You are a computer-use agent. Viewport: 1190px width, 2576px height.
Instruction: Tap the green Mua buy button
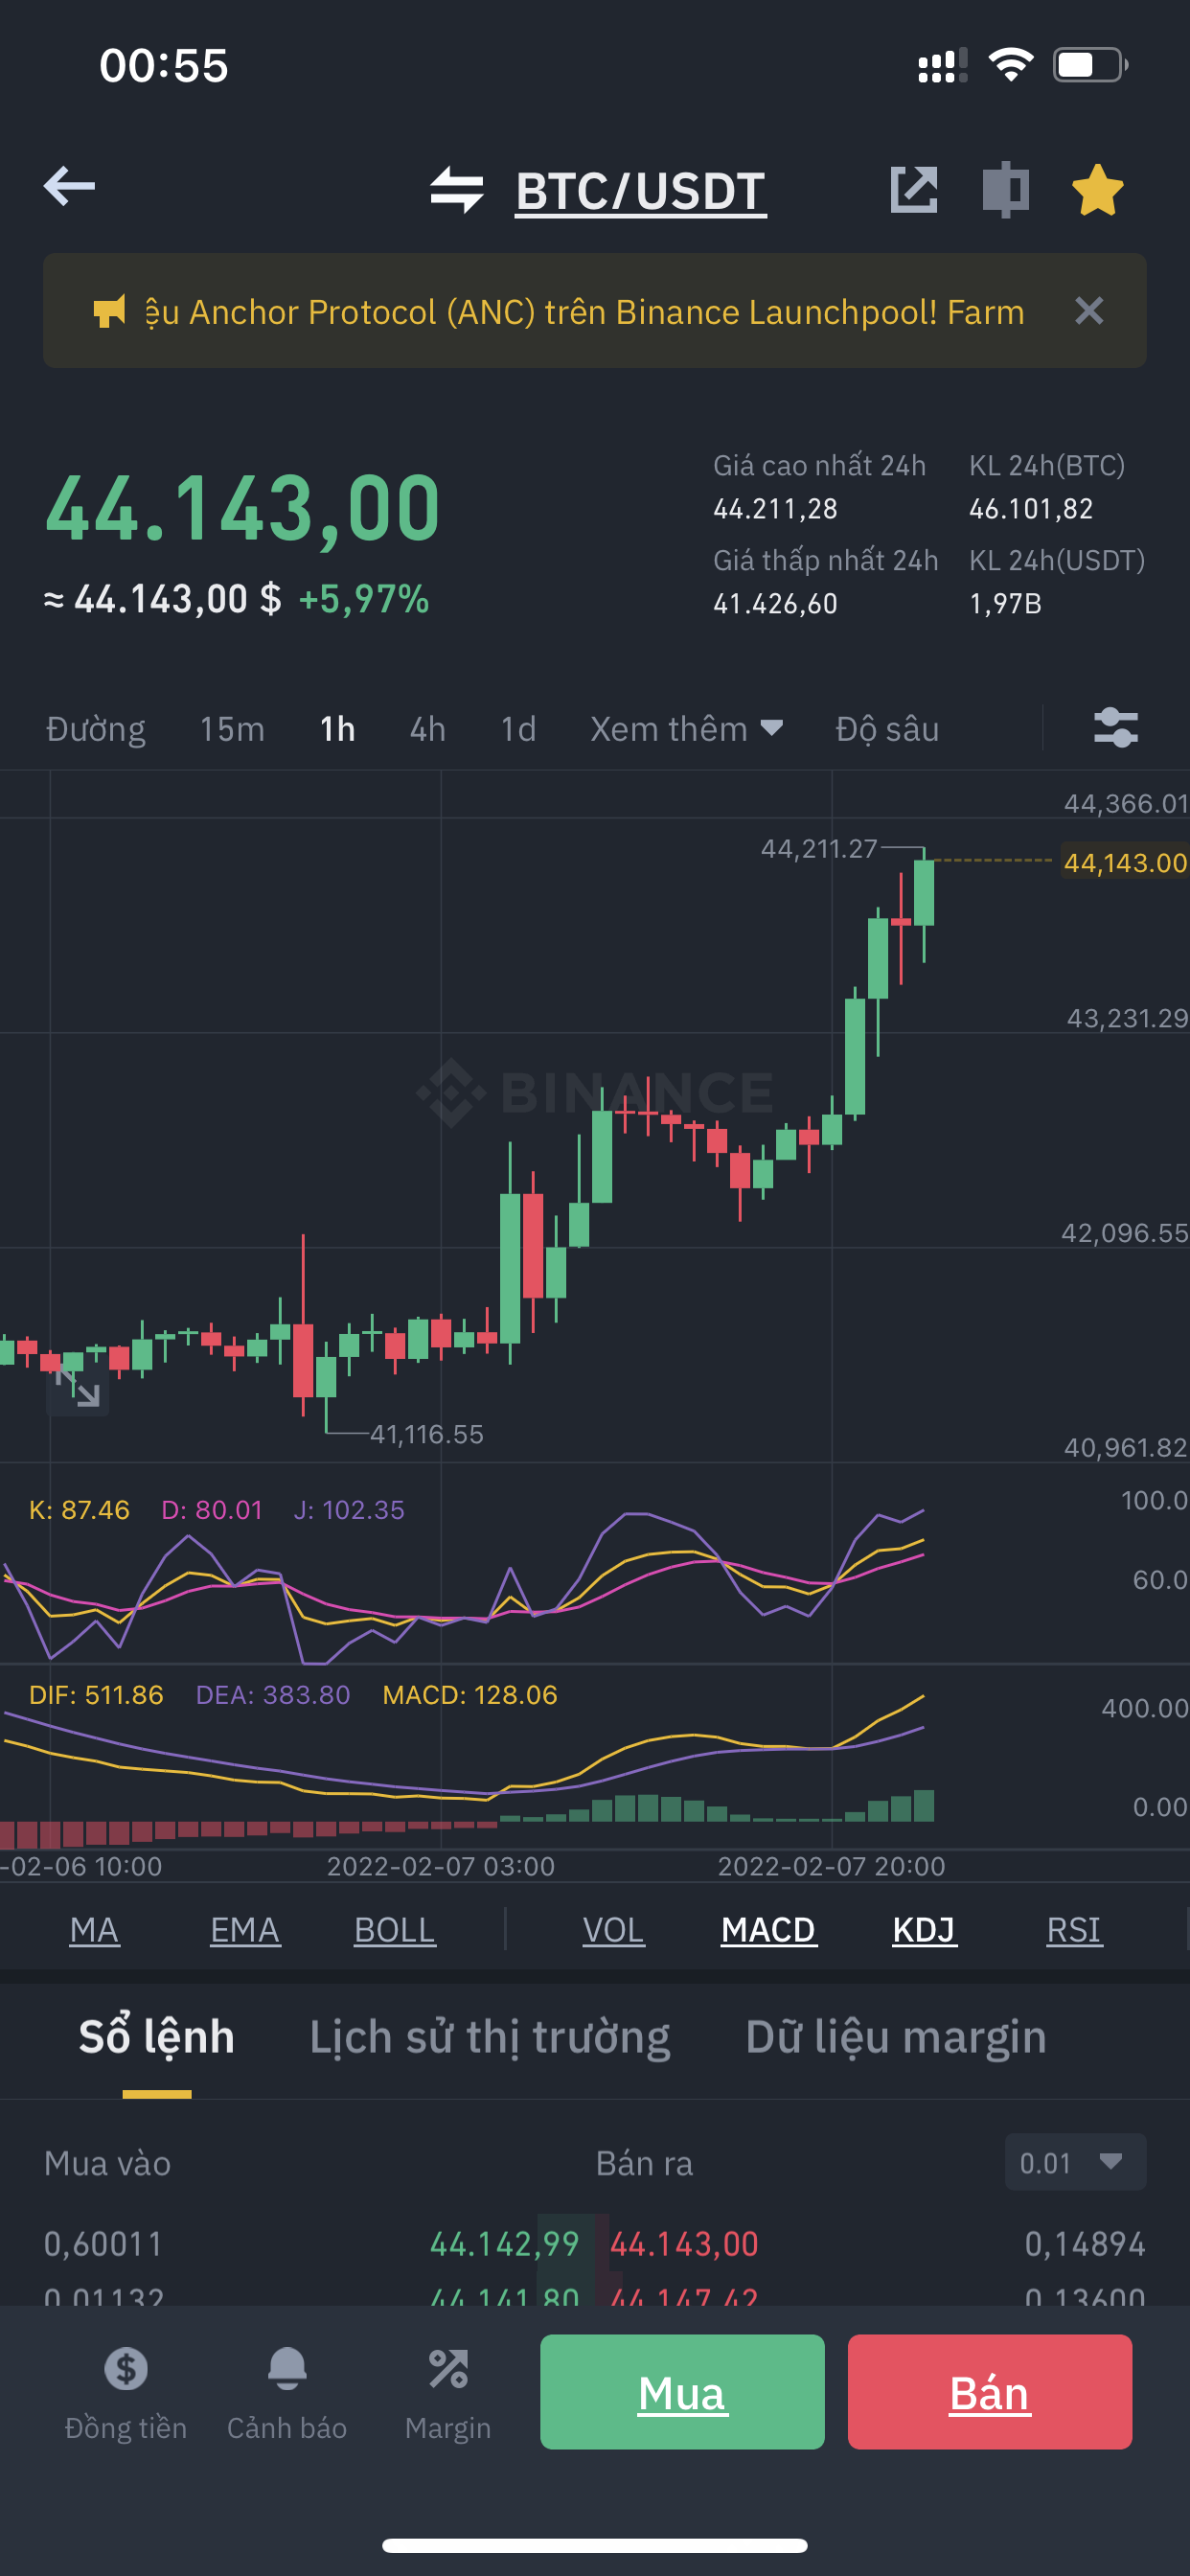pyautogui.click(x=682, y=2391)
